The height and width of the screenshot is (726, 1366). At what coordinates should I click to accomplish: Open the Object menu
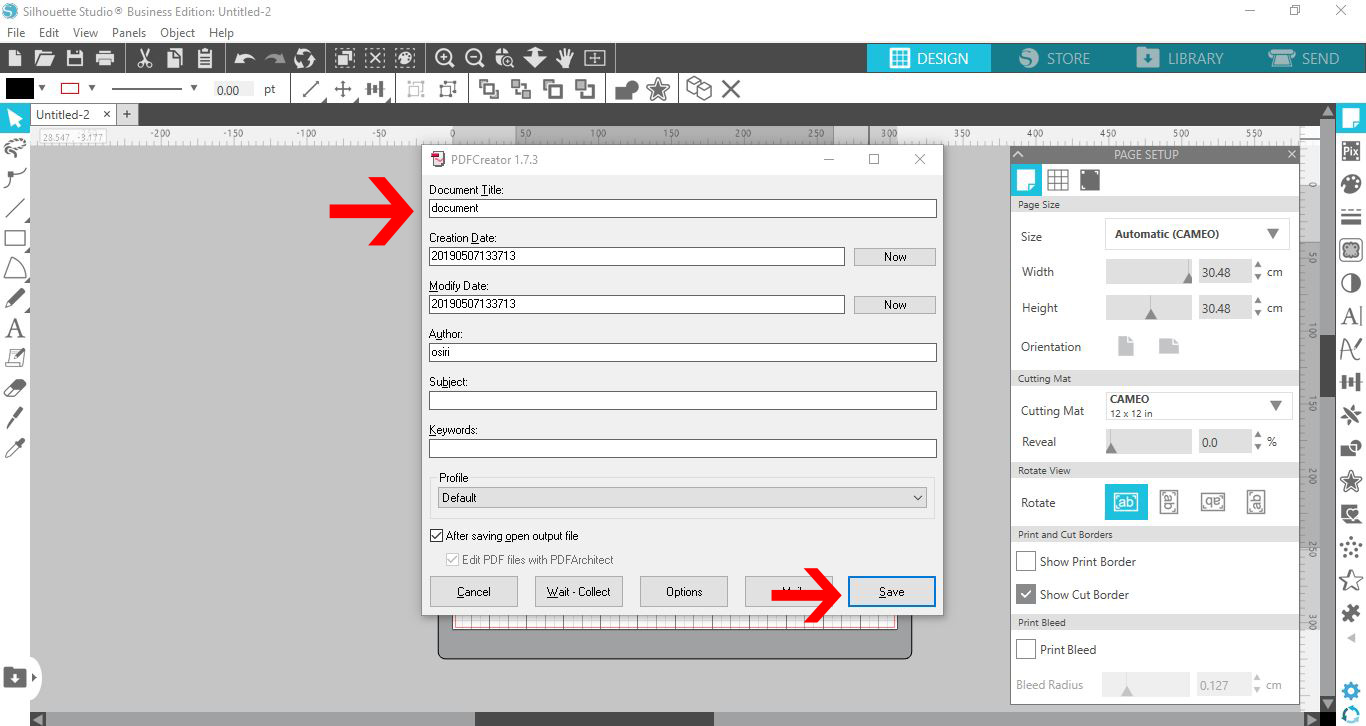(178, 33)
